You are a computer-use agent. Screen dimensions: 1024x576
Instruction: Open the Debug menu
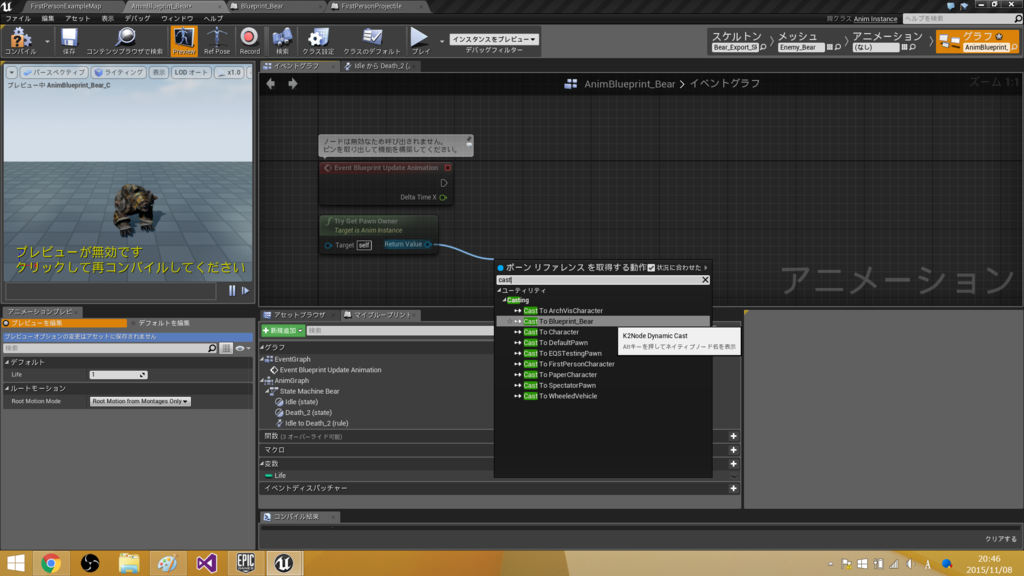coord(137,18)
